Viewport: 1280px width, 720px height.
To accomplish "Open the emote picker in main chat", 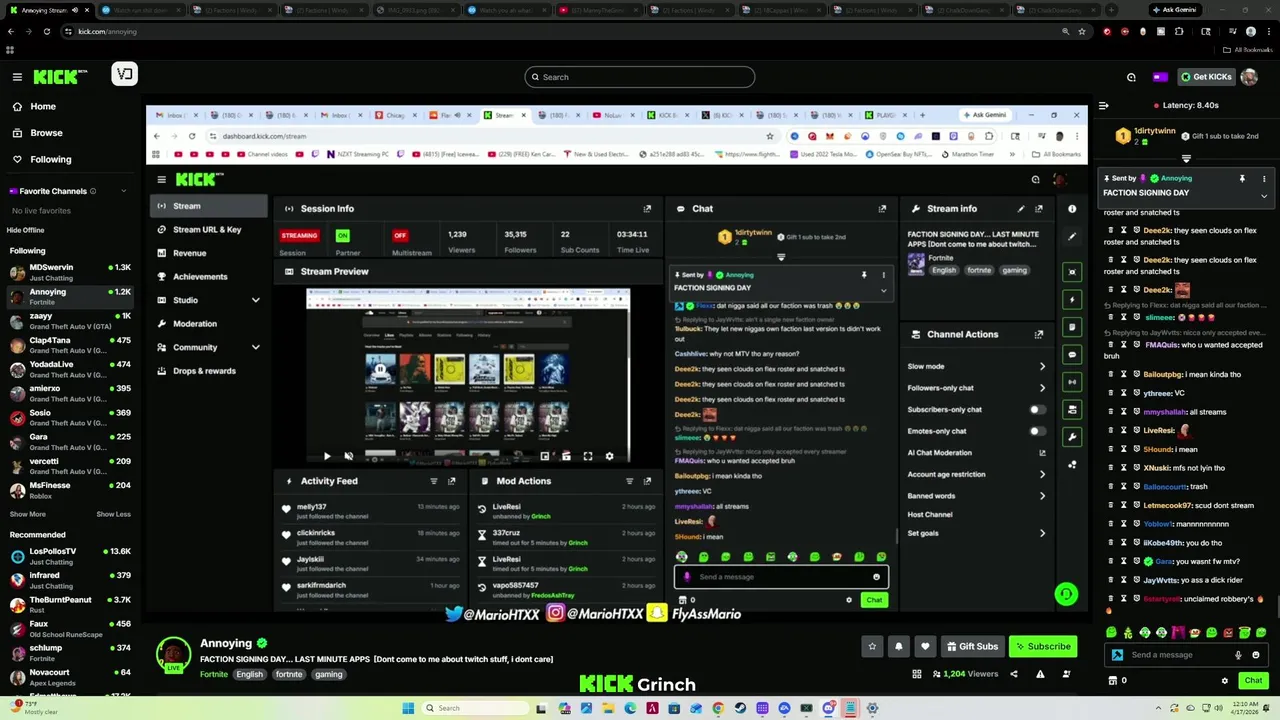I will (1256, 655).
